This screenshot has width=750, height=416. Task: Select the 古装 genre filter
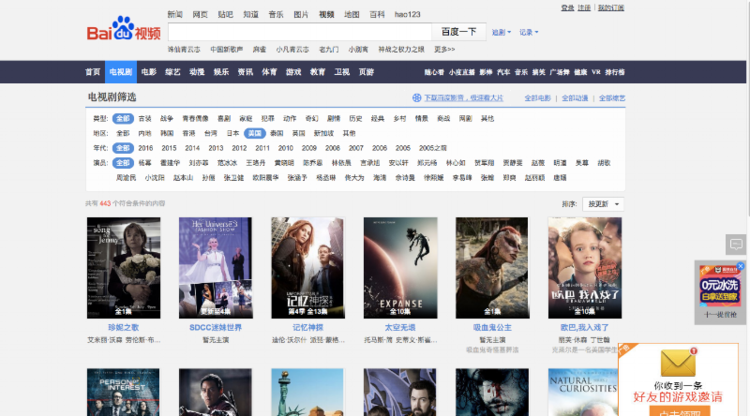pyautogui.click(x=145, y=119)
